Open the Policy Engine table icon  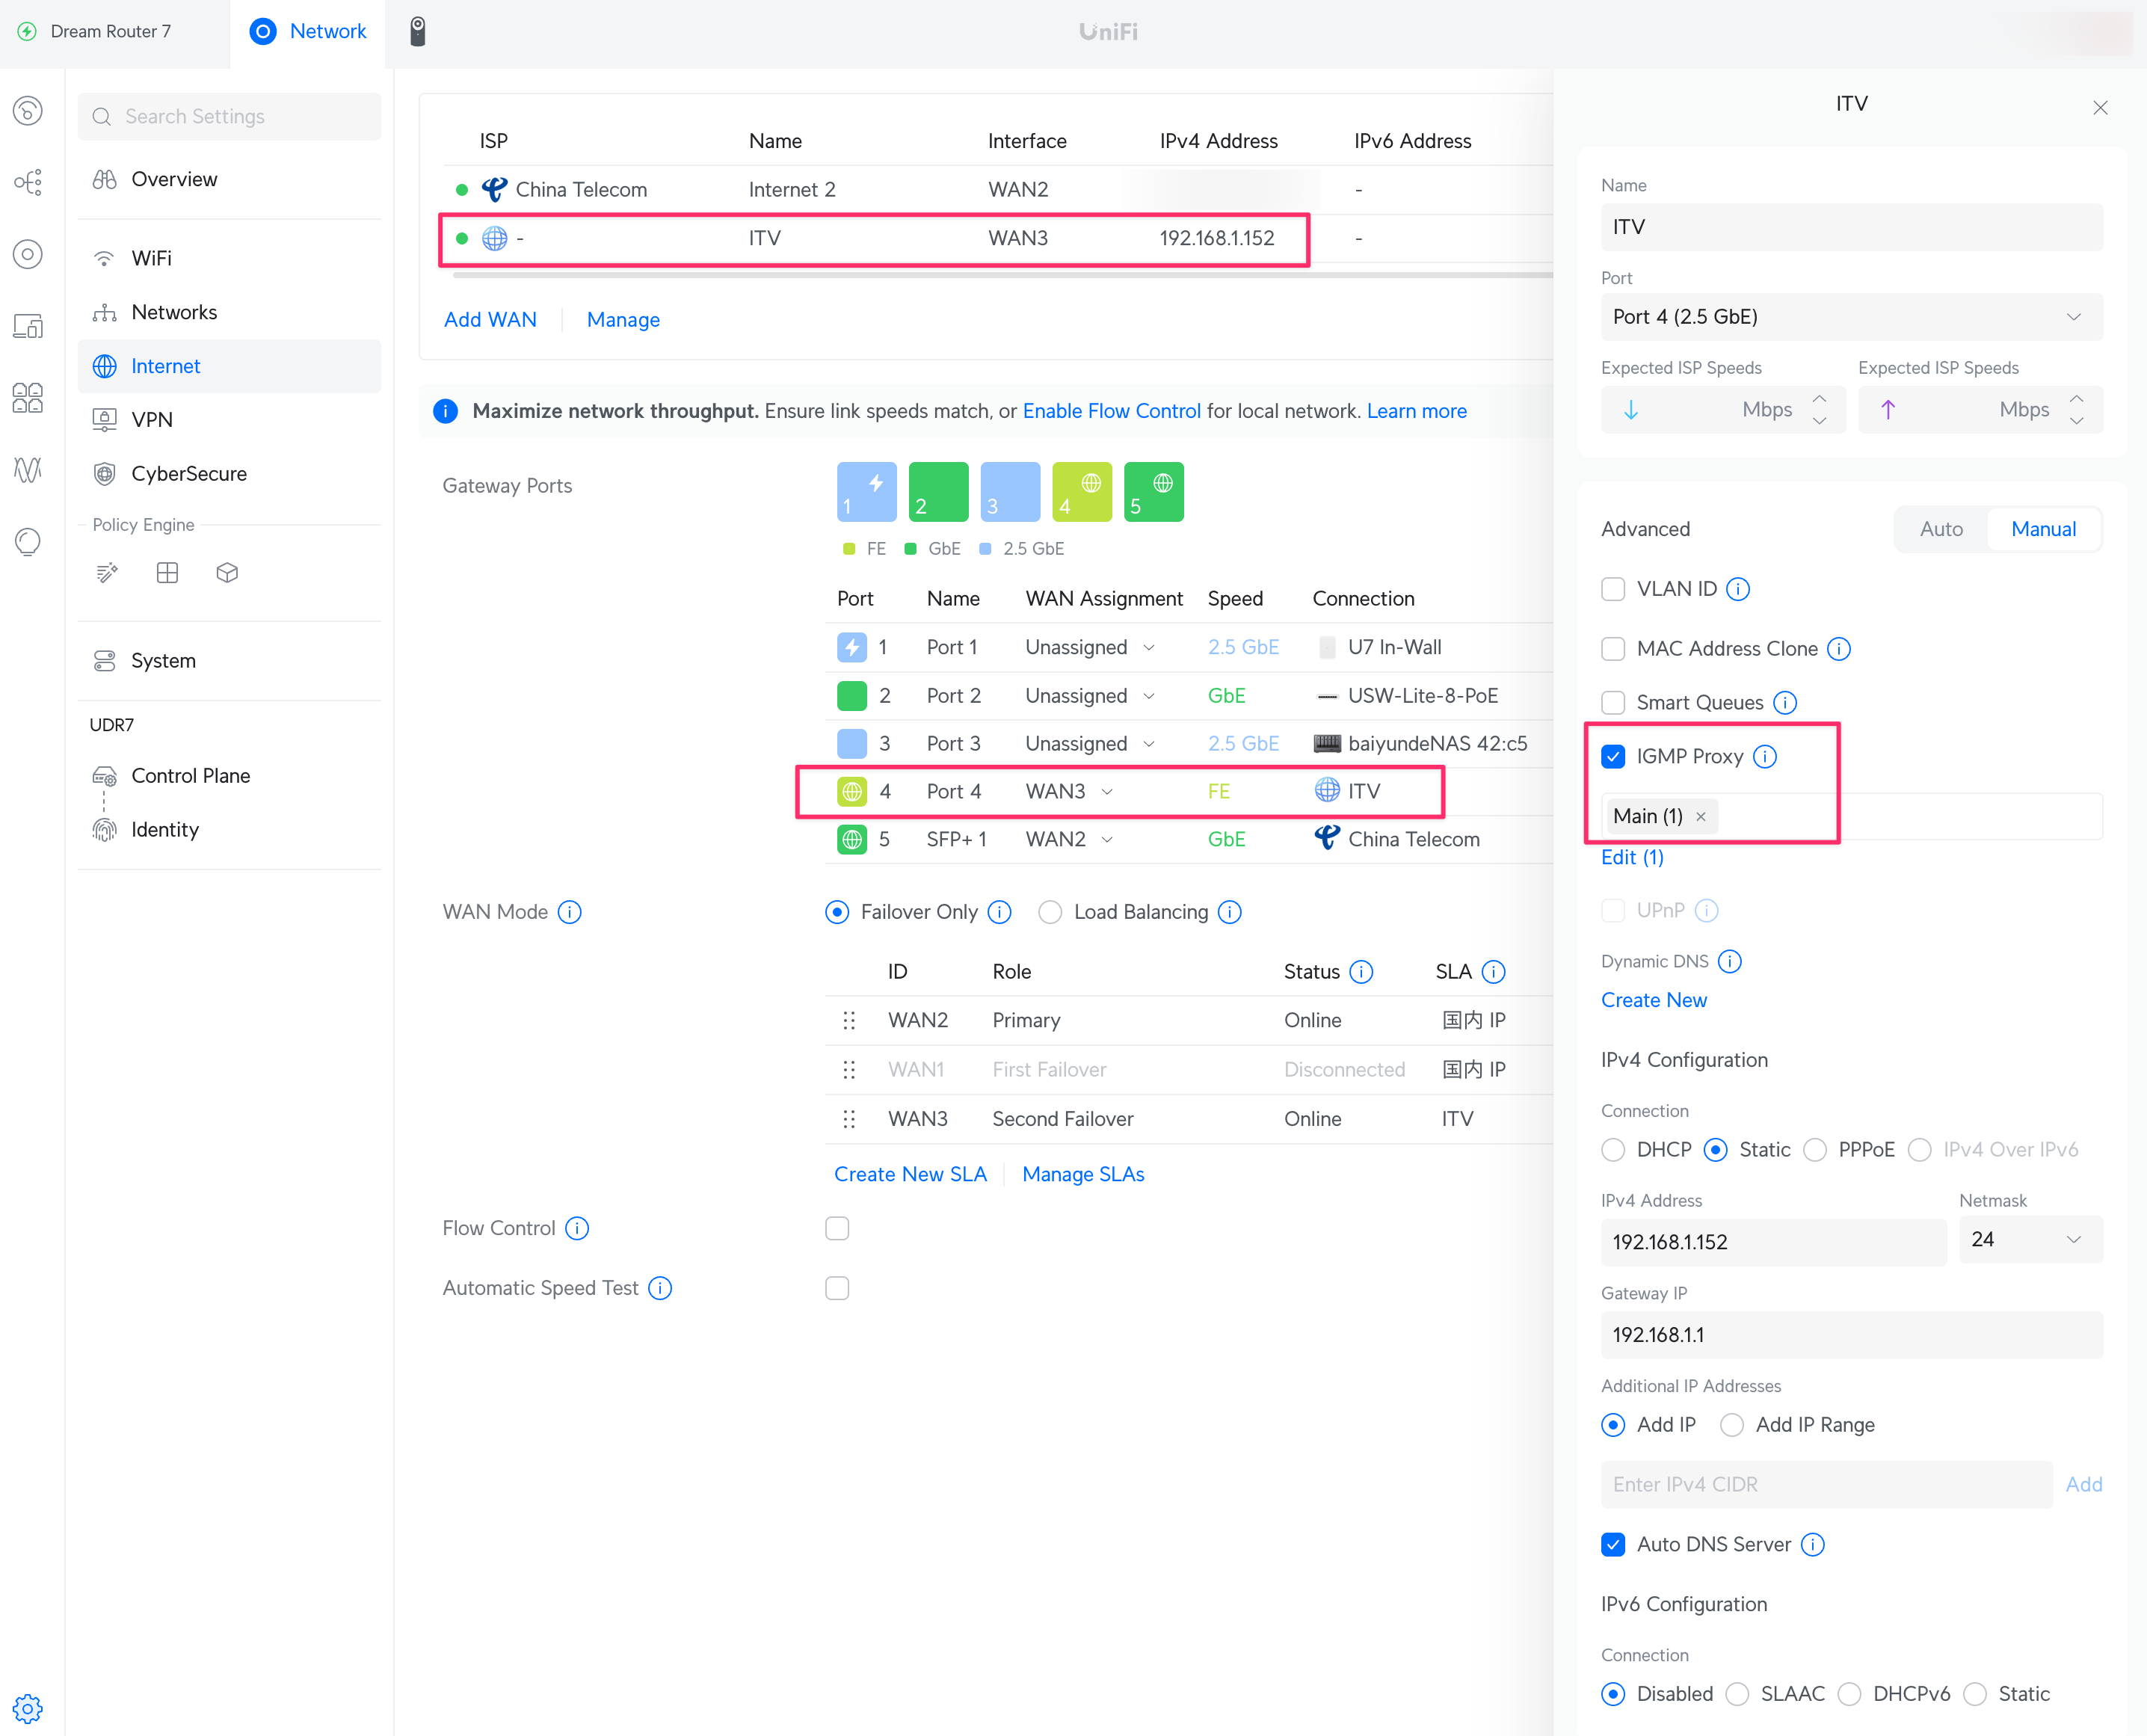167,573
